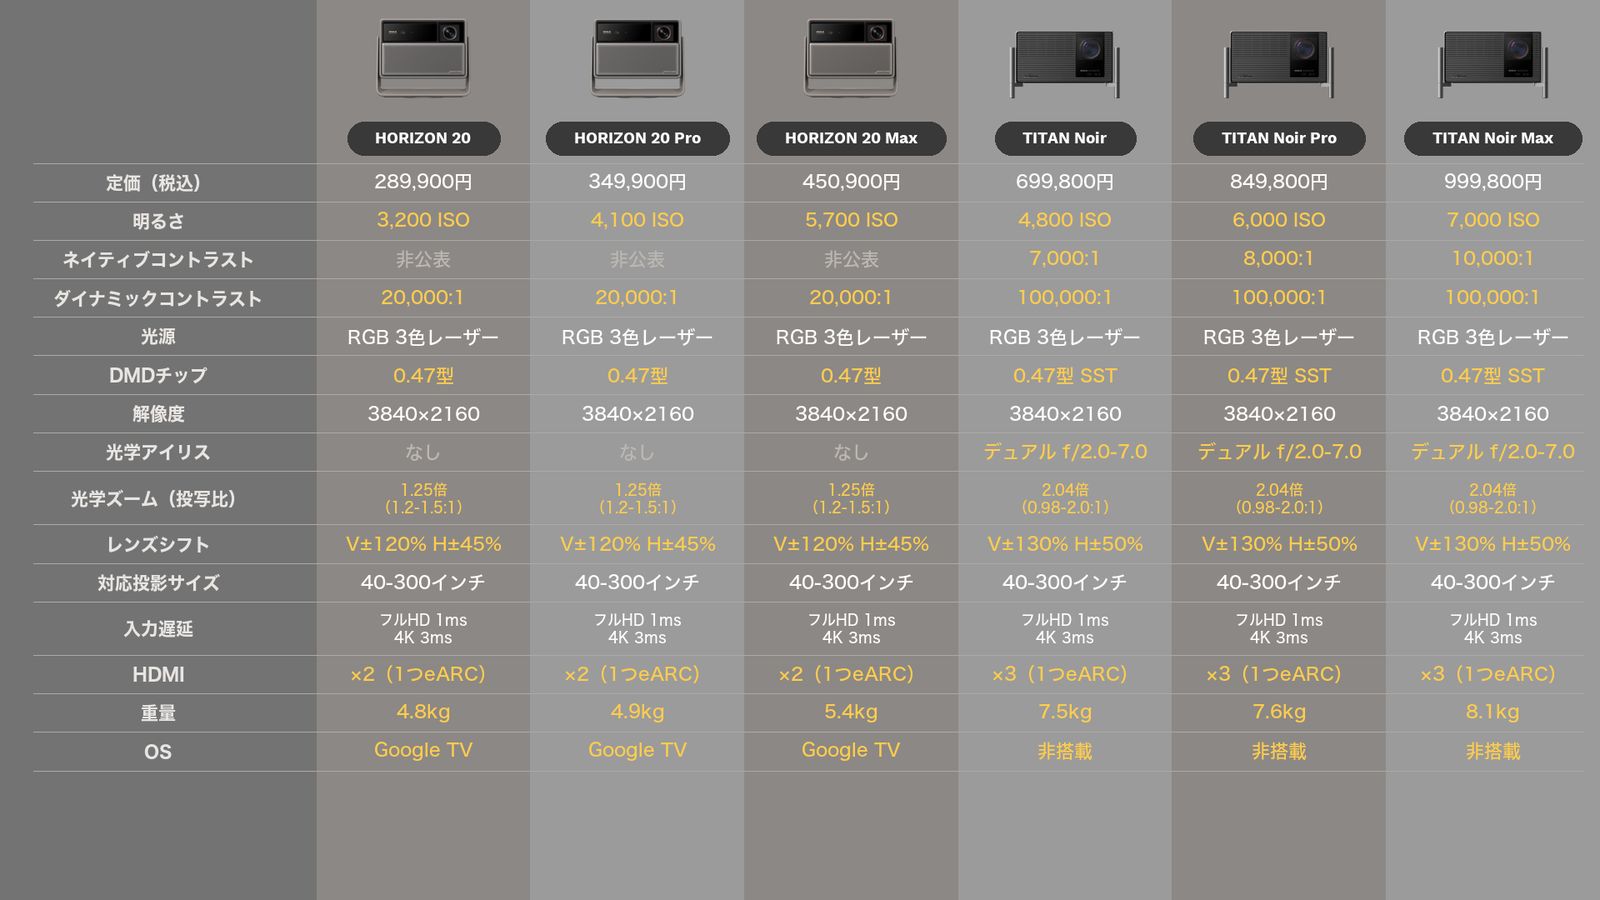Select 非公表 in the HORIZON 20 Max column
The image size is (1600, 900).
851,260
